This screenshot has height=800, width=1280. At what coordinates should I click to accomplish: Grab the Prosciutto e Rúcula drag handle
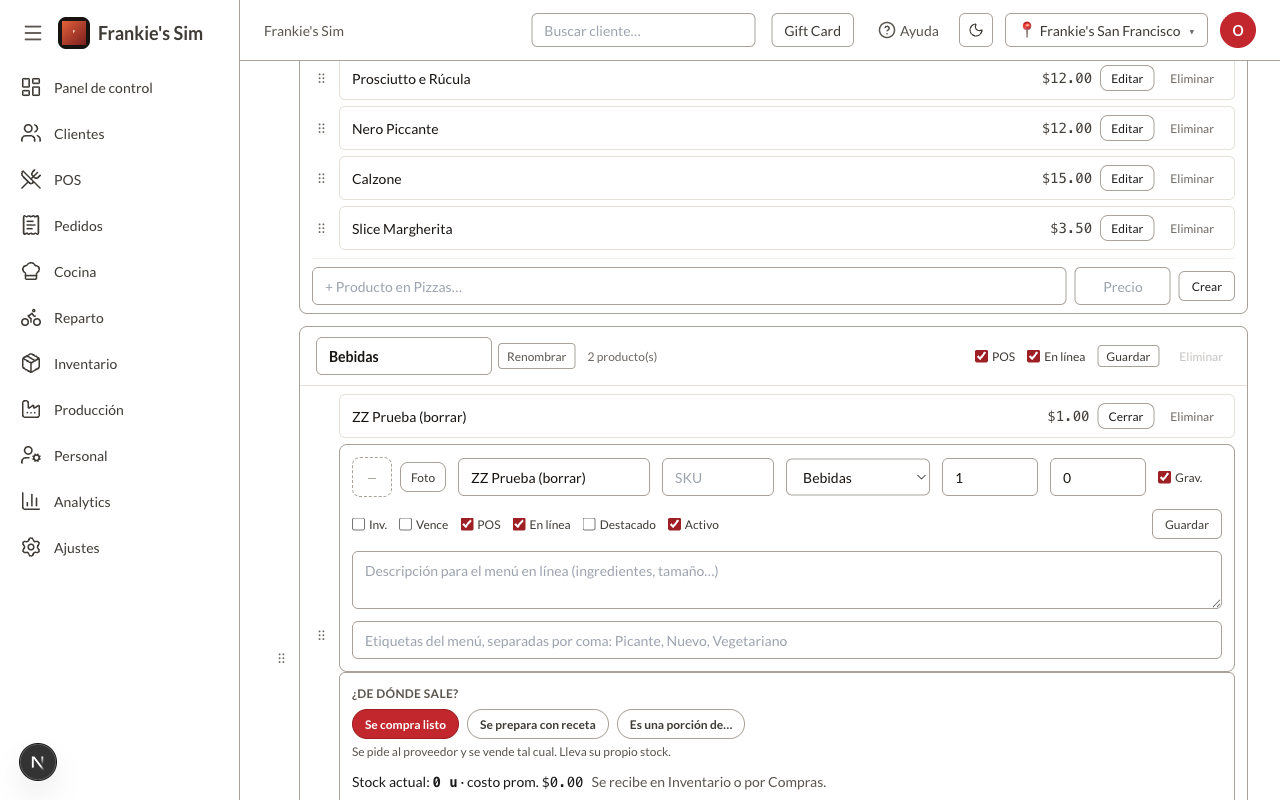point(321,78)
